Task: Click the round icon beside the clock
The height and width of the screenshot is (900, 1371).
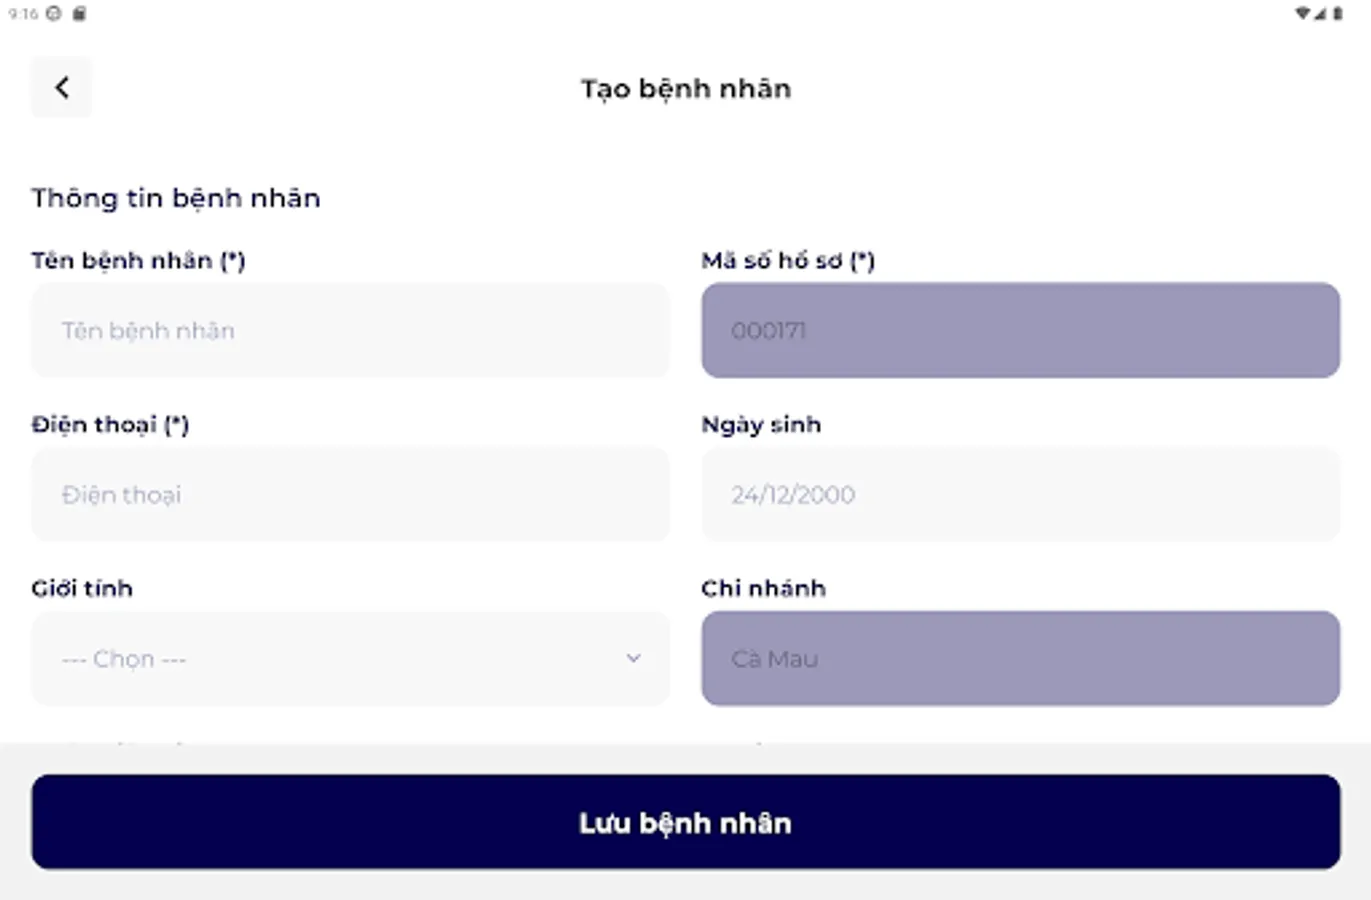Action: tap(54, 14)
